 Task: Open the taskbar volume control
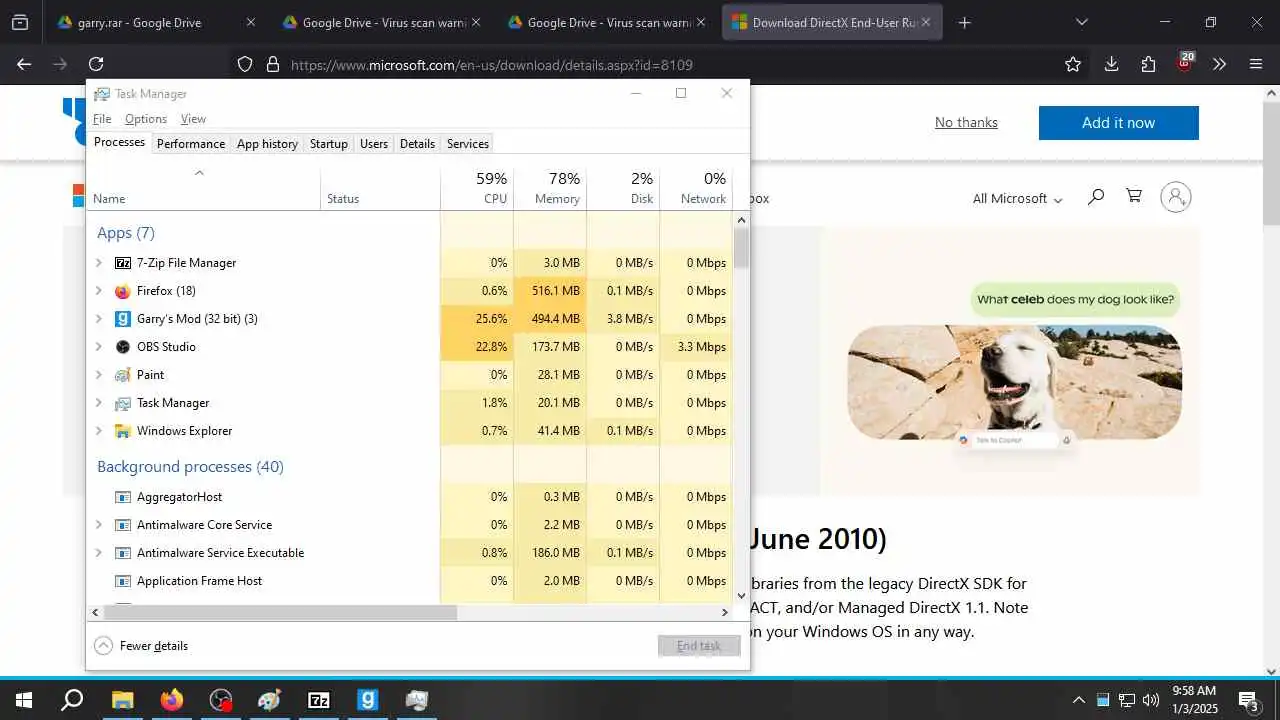tap(1151, 700)
